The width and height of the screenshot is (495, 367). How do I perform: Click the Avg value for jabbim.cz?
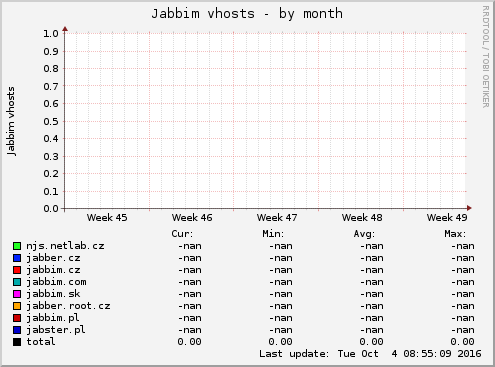(x=372, y=270)
